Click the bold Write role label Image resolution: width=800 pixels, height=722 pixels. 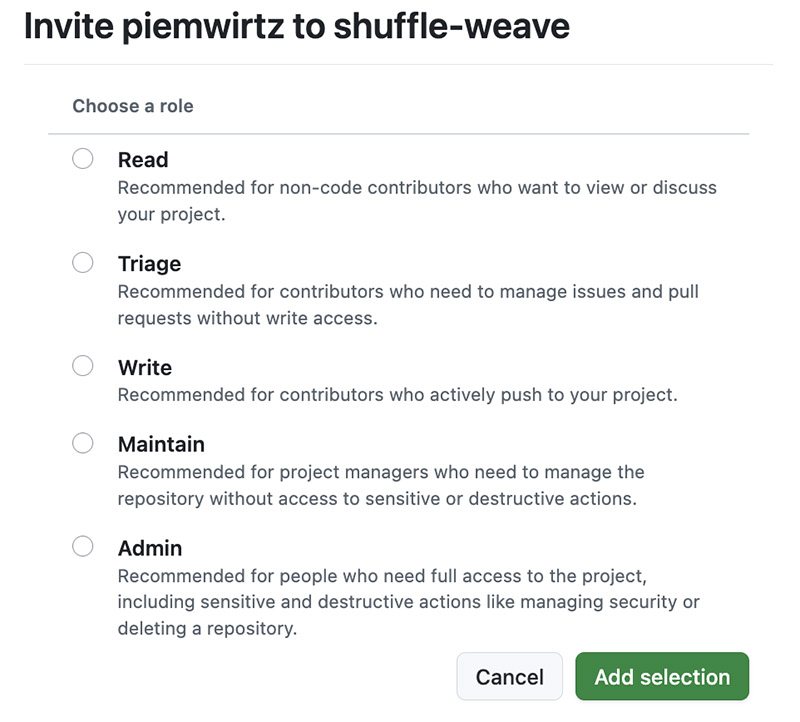[145, 368]
